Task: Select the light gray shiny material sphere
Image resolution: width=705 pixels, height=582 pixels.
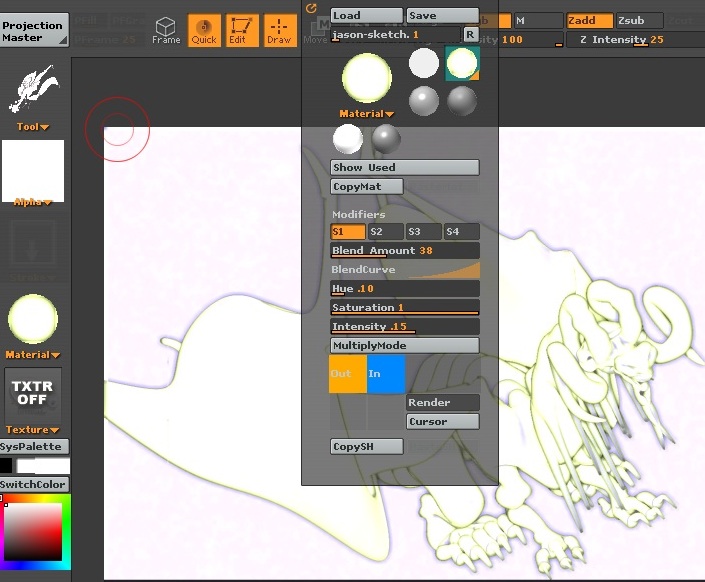Action: (424, 101)
